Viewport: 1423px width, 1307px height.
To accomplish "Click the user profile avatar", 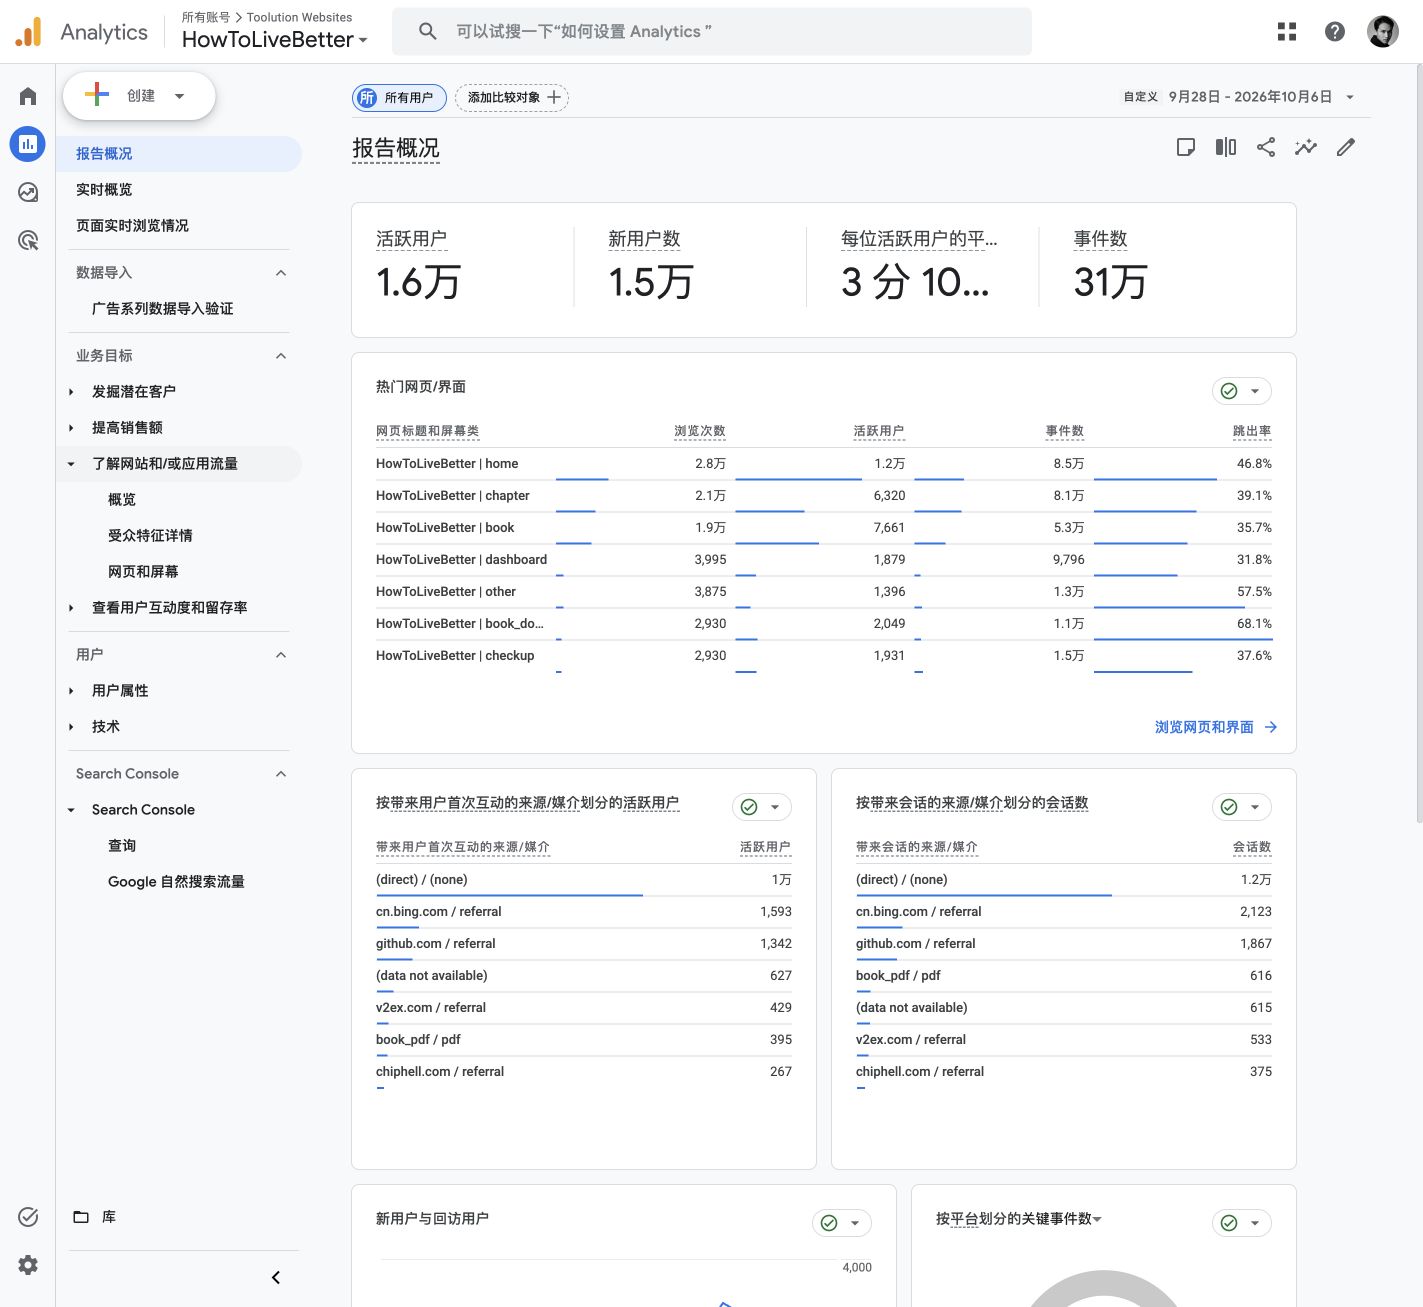I will [x=1383, y=32].
